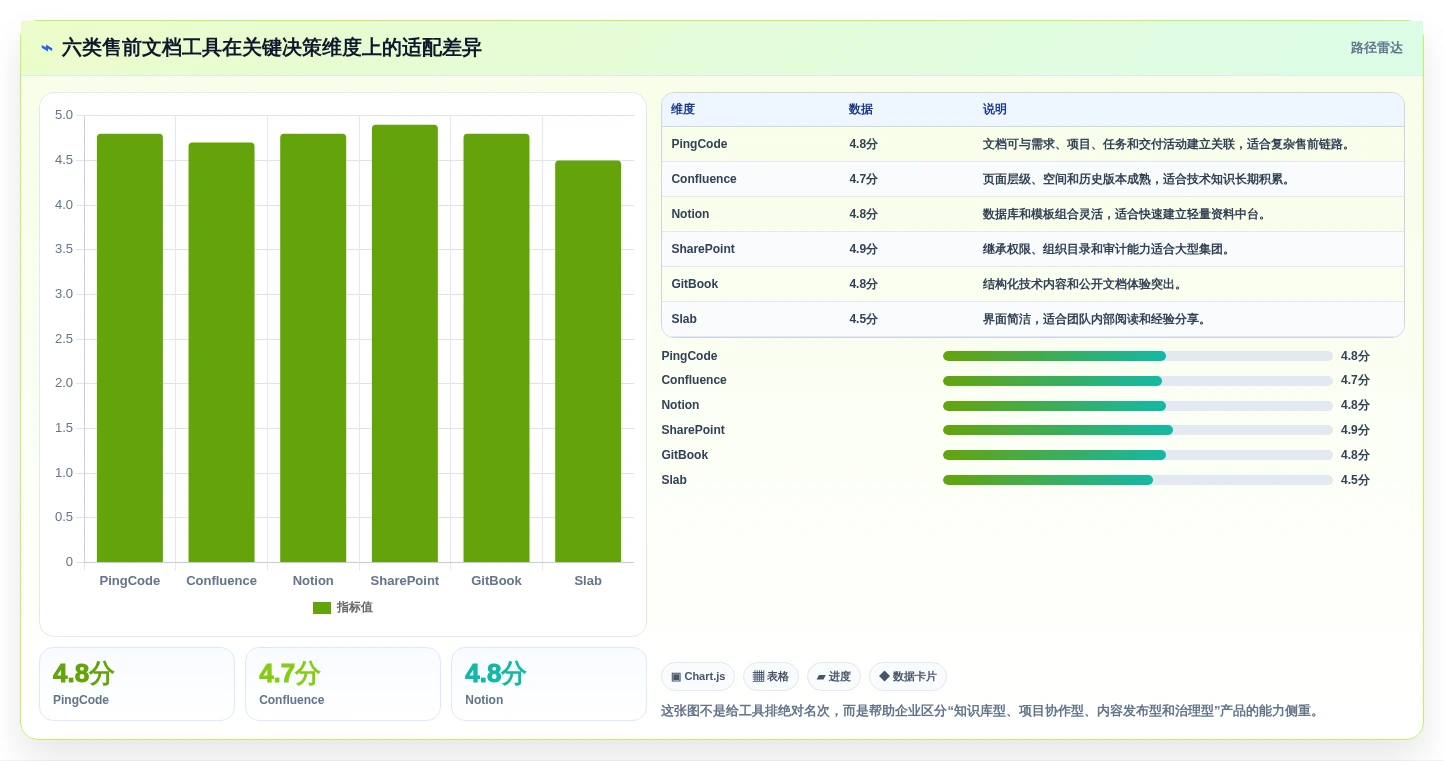1444x761 pixels.
Task: Click the 维度 column header
Action: pos(683,110)
